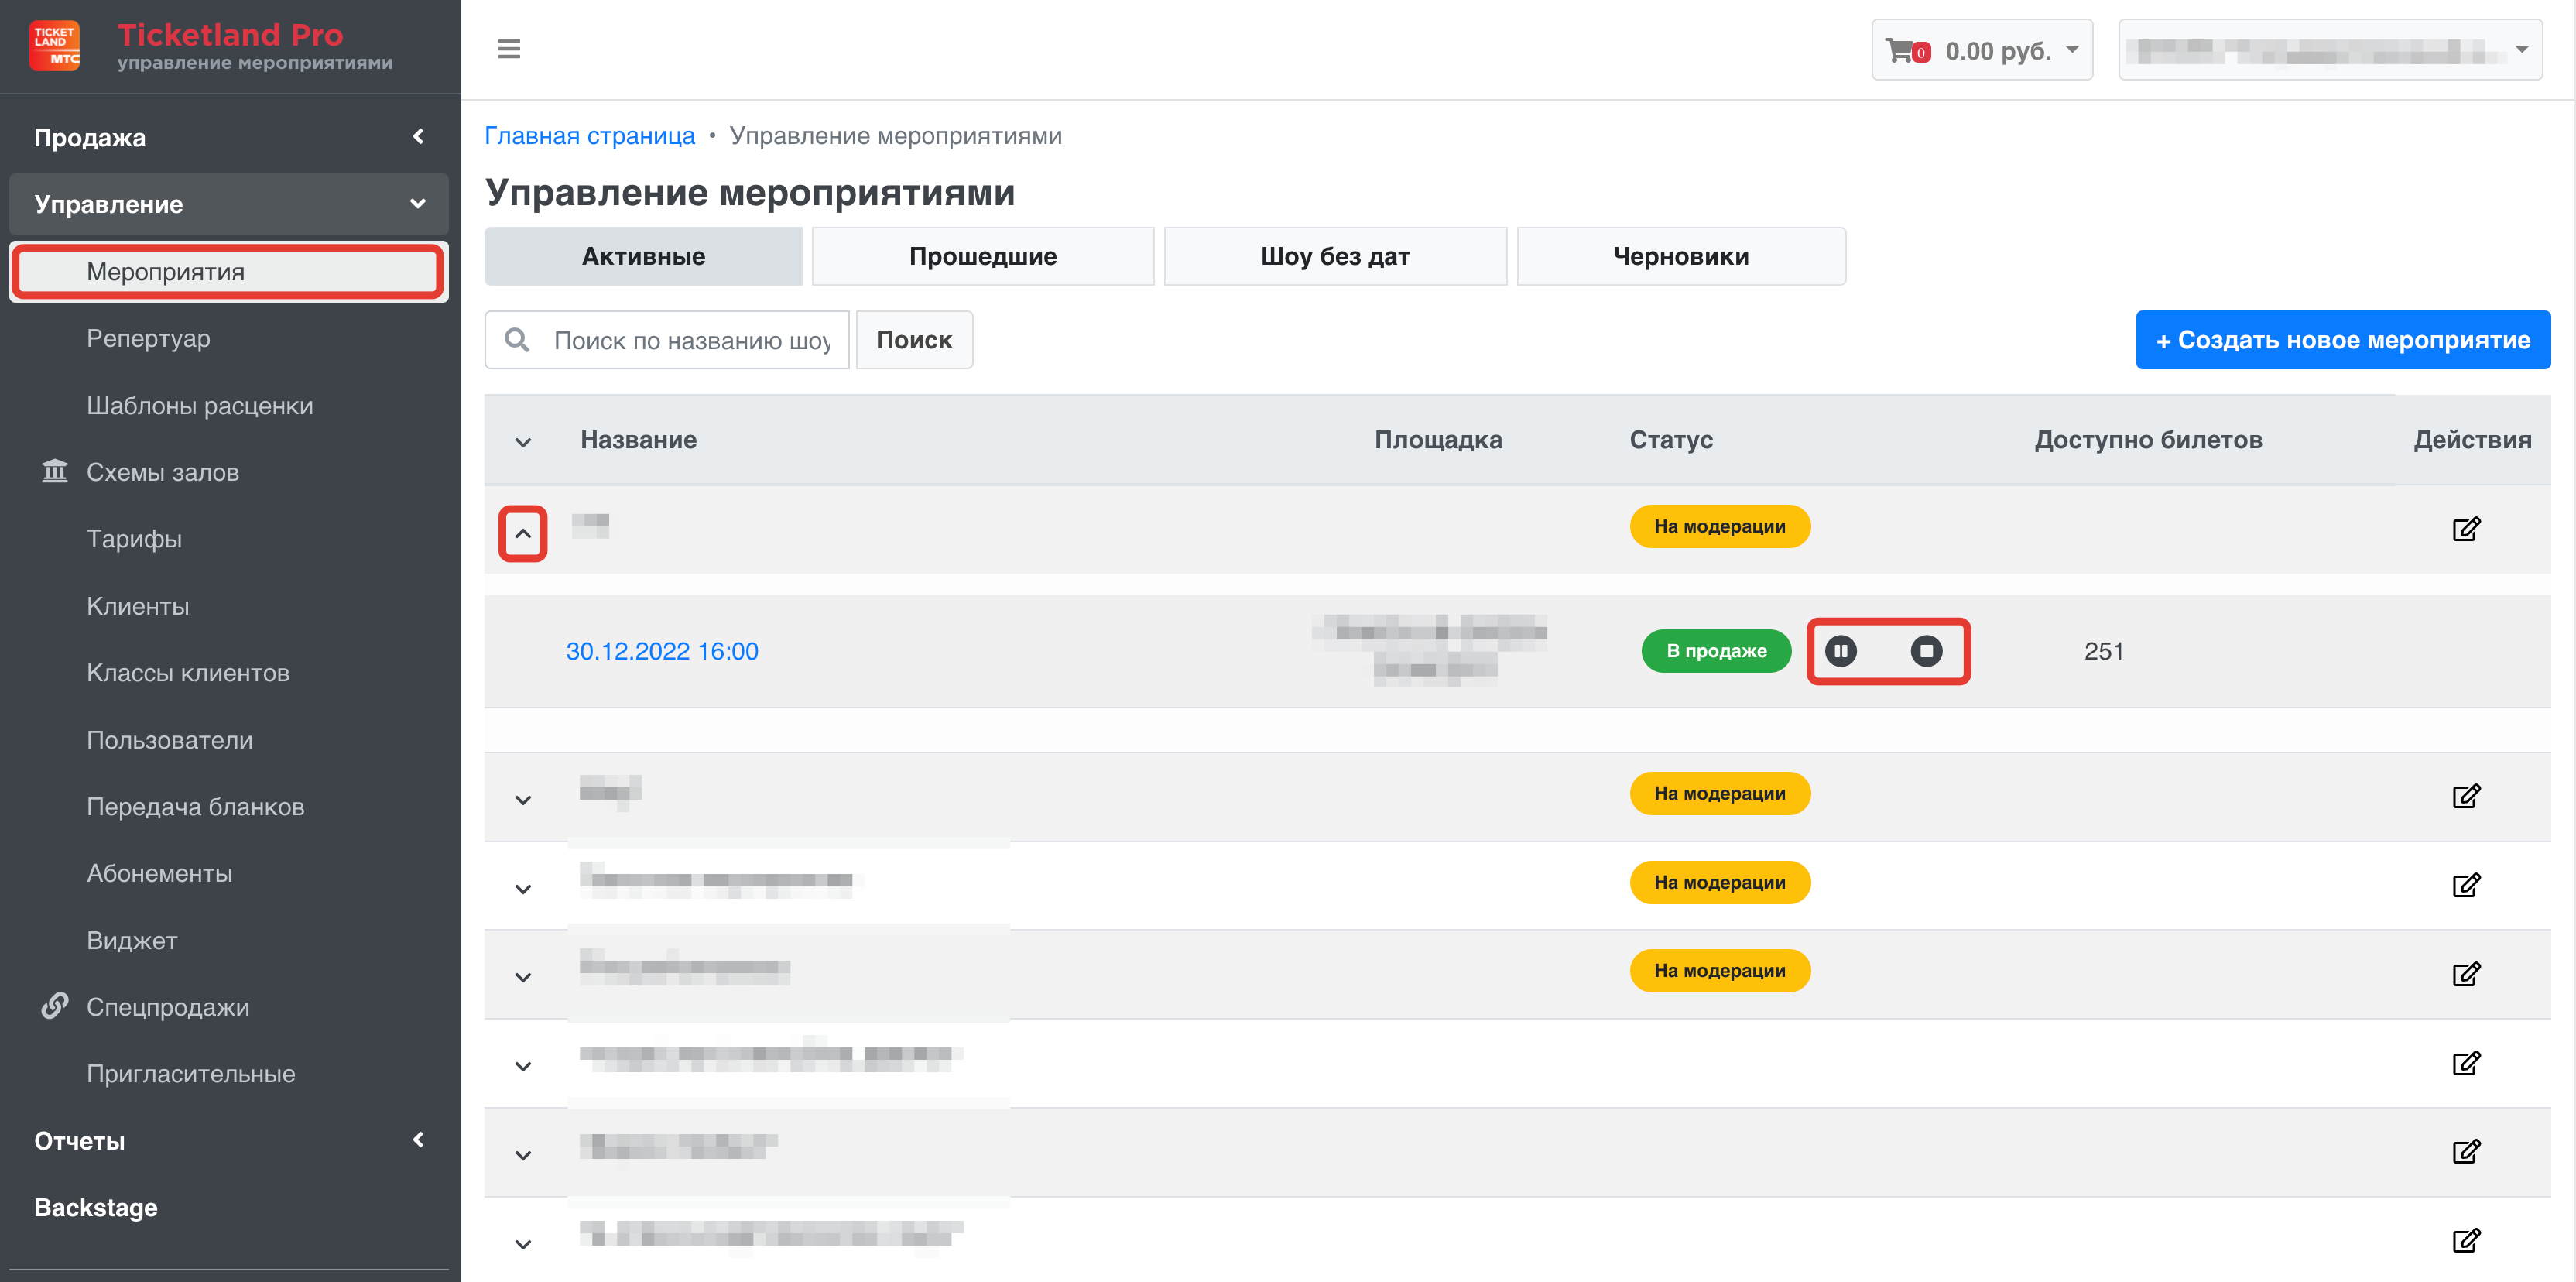Click the Доступно билетов column header

[x=2148, y=440]
